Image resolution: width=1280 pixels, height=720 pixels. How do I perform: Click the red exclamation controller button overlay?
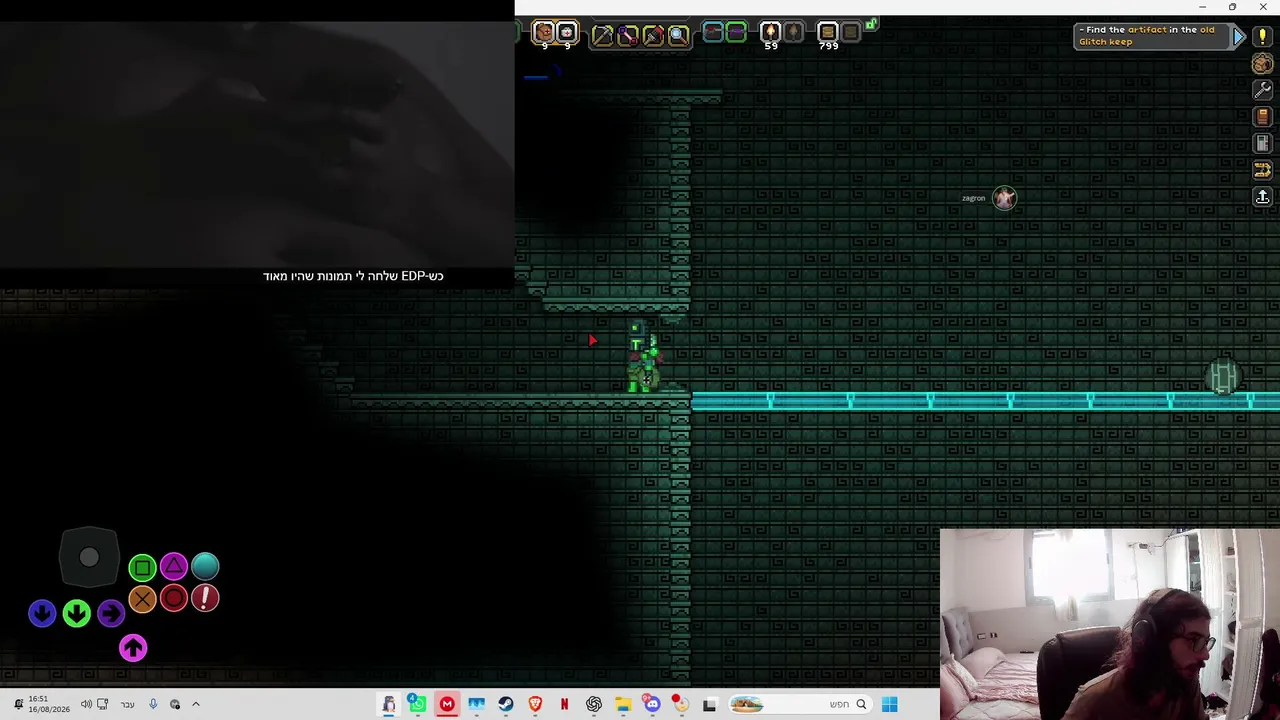205,599
